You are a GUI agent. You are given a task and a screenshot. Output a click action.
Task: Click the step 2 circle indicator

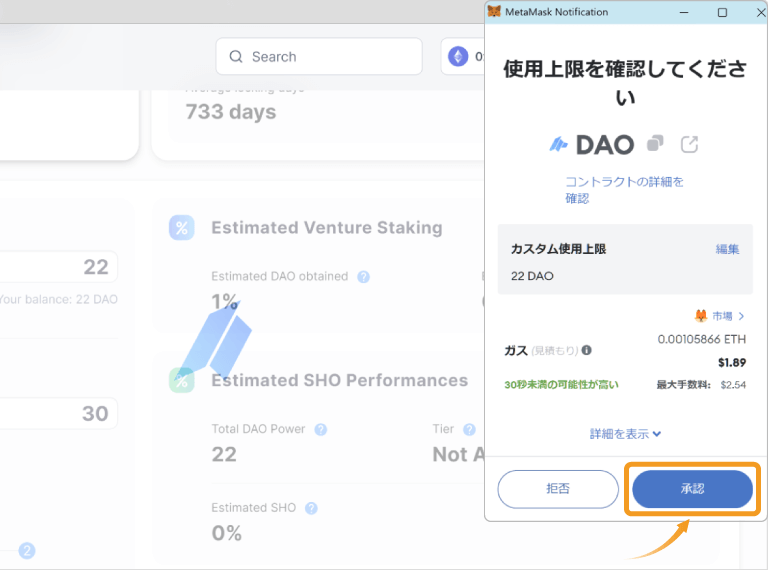27,551
